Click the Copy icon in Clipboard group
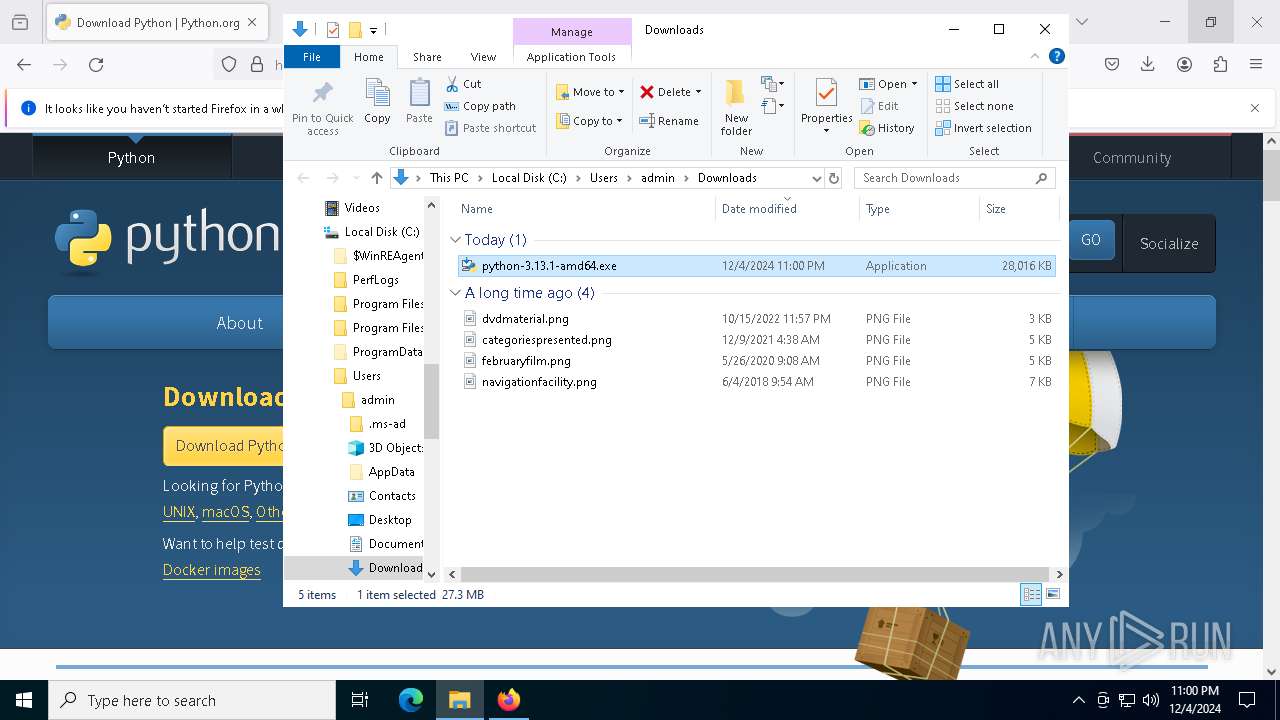 pyautogui.click(x=377, y=102)
